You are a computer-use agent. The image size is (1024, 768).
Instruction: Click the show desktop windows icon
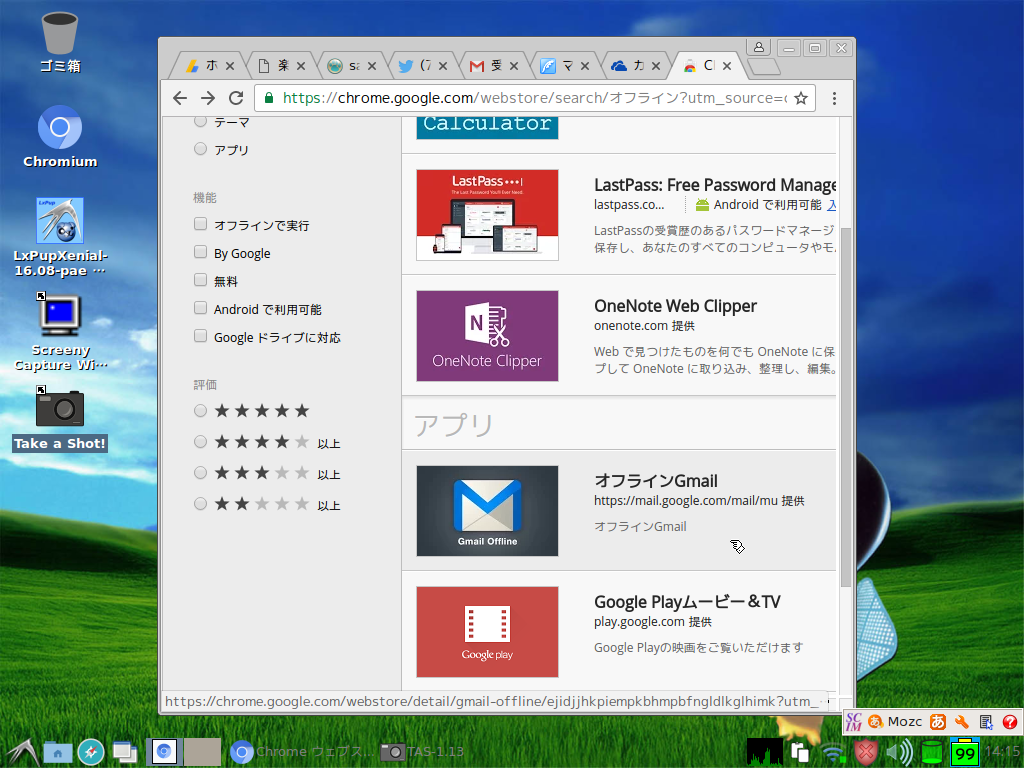pos(124,752)
